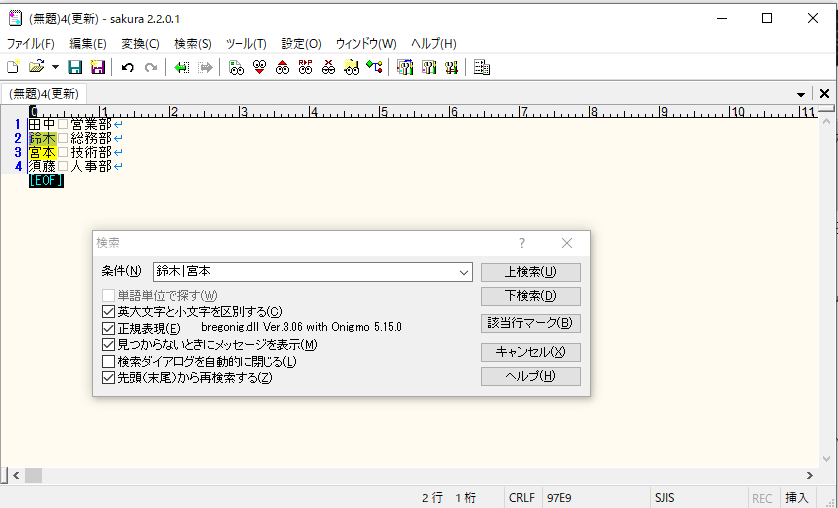The width and height of the screenshot is (838, 508).
Task: Switch to the (無題)4(更新) tab
Action: pyautogui.click(x=44, y=94)
